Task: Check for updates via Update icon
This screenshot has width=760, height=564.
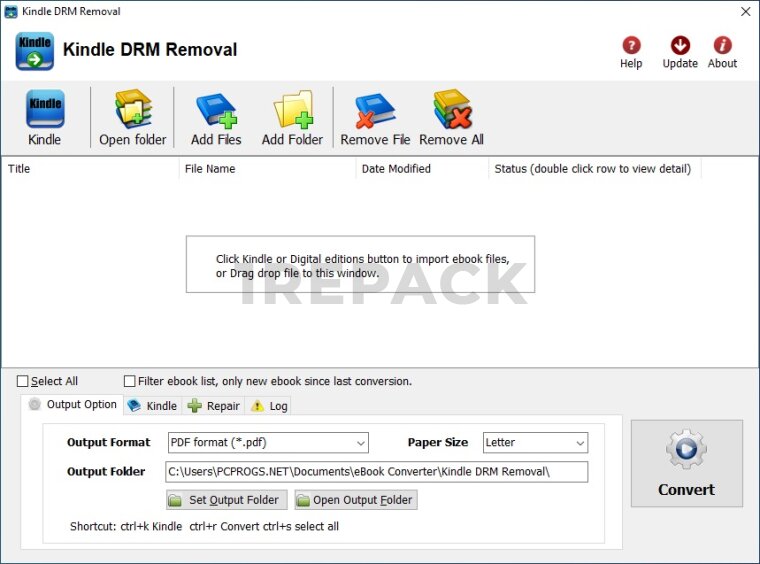Action: point(680,46)
